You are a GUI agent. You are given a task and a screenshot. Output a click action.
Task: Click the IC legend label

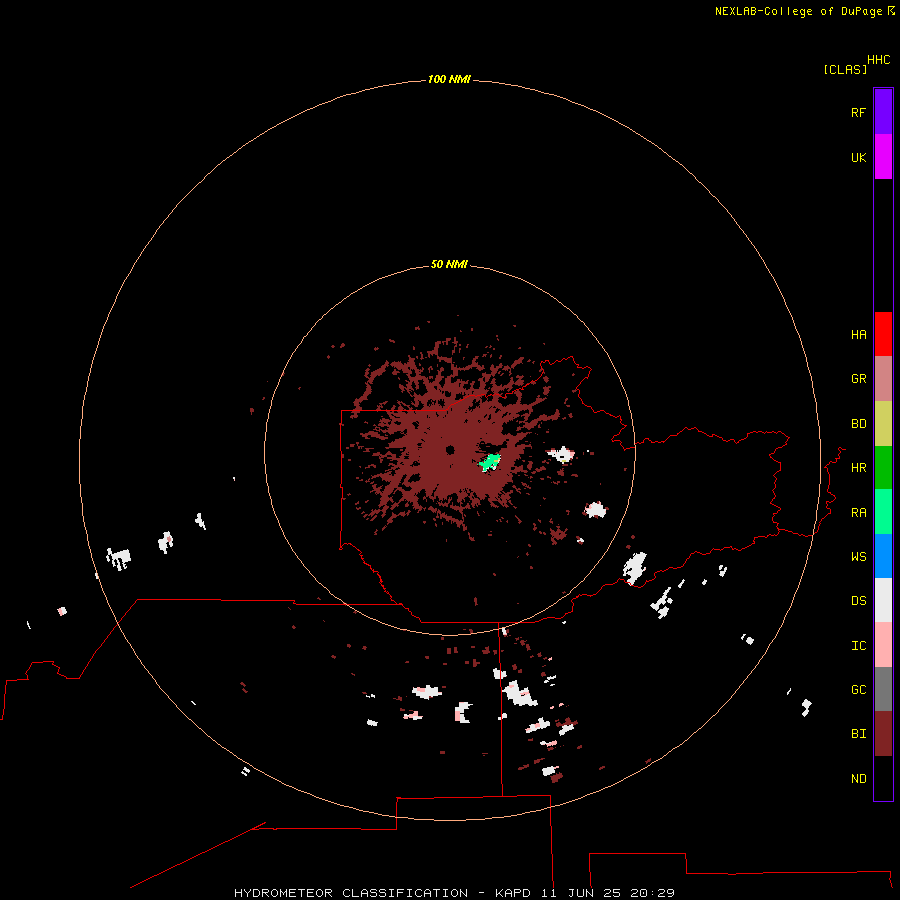[x=858, y=645]
